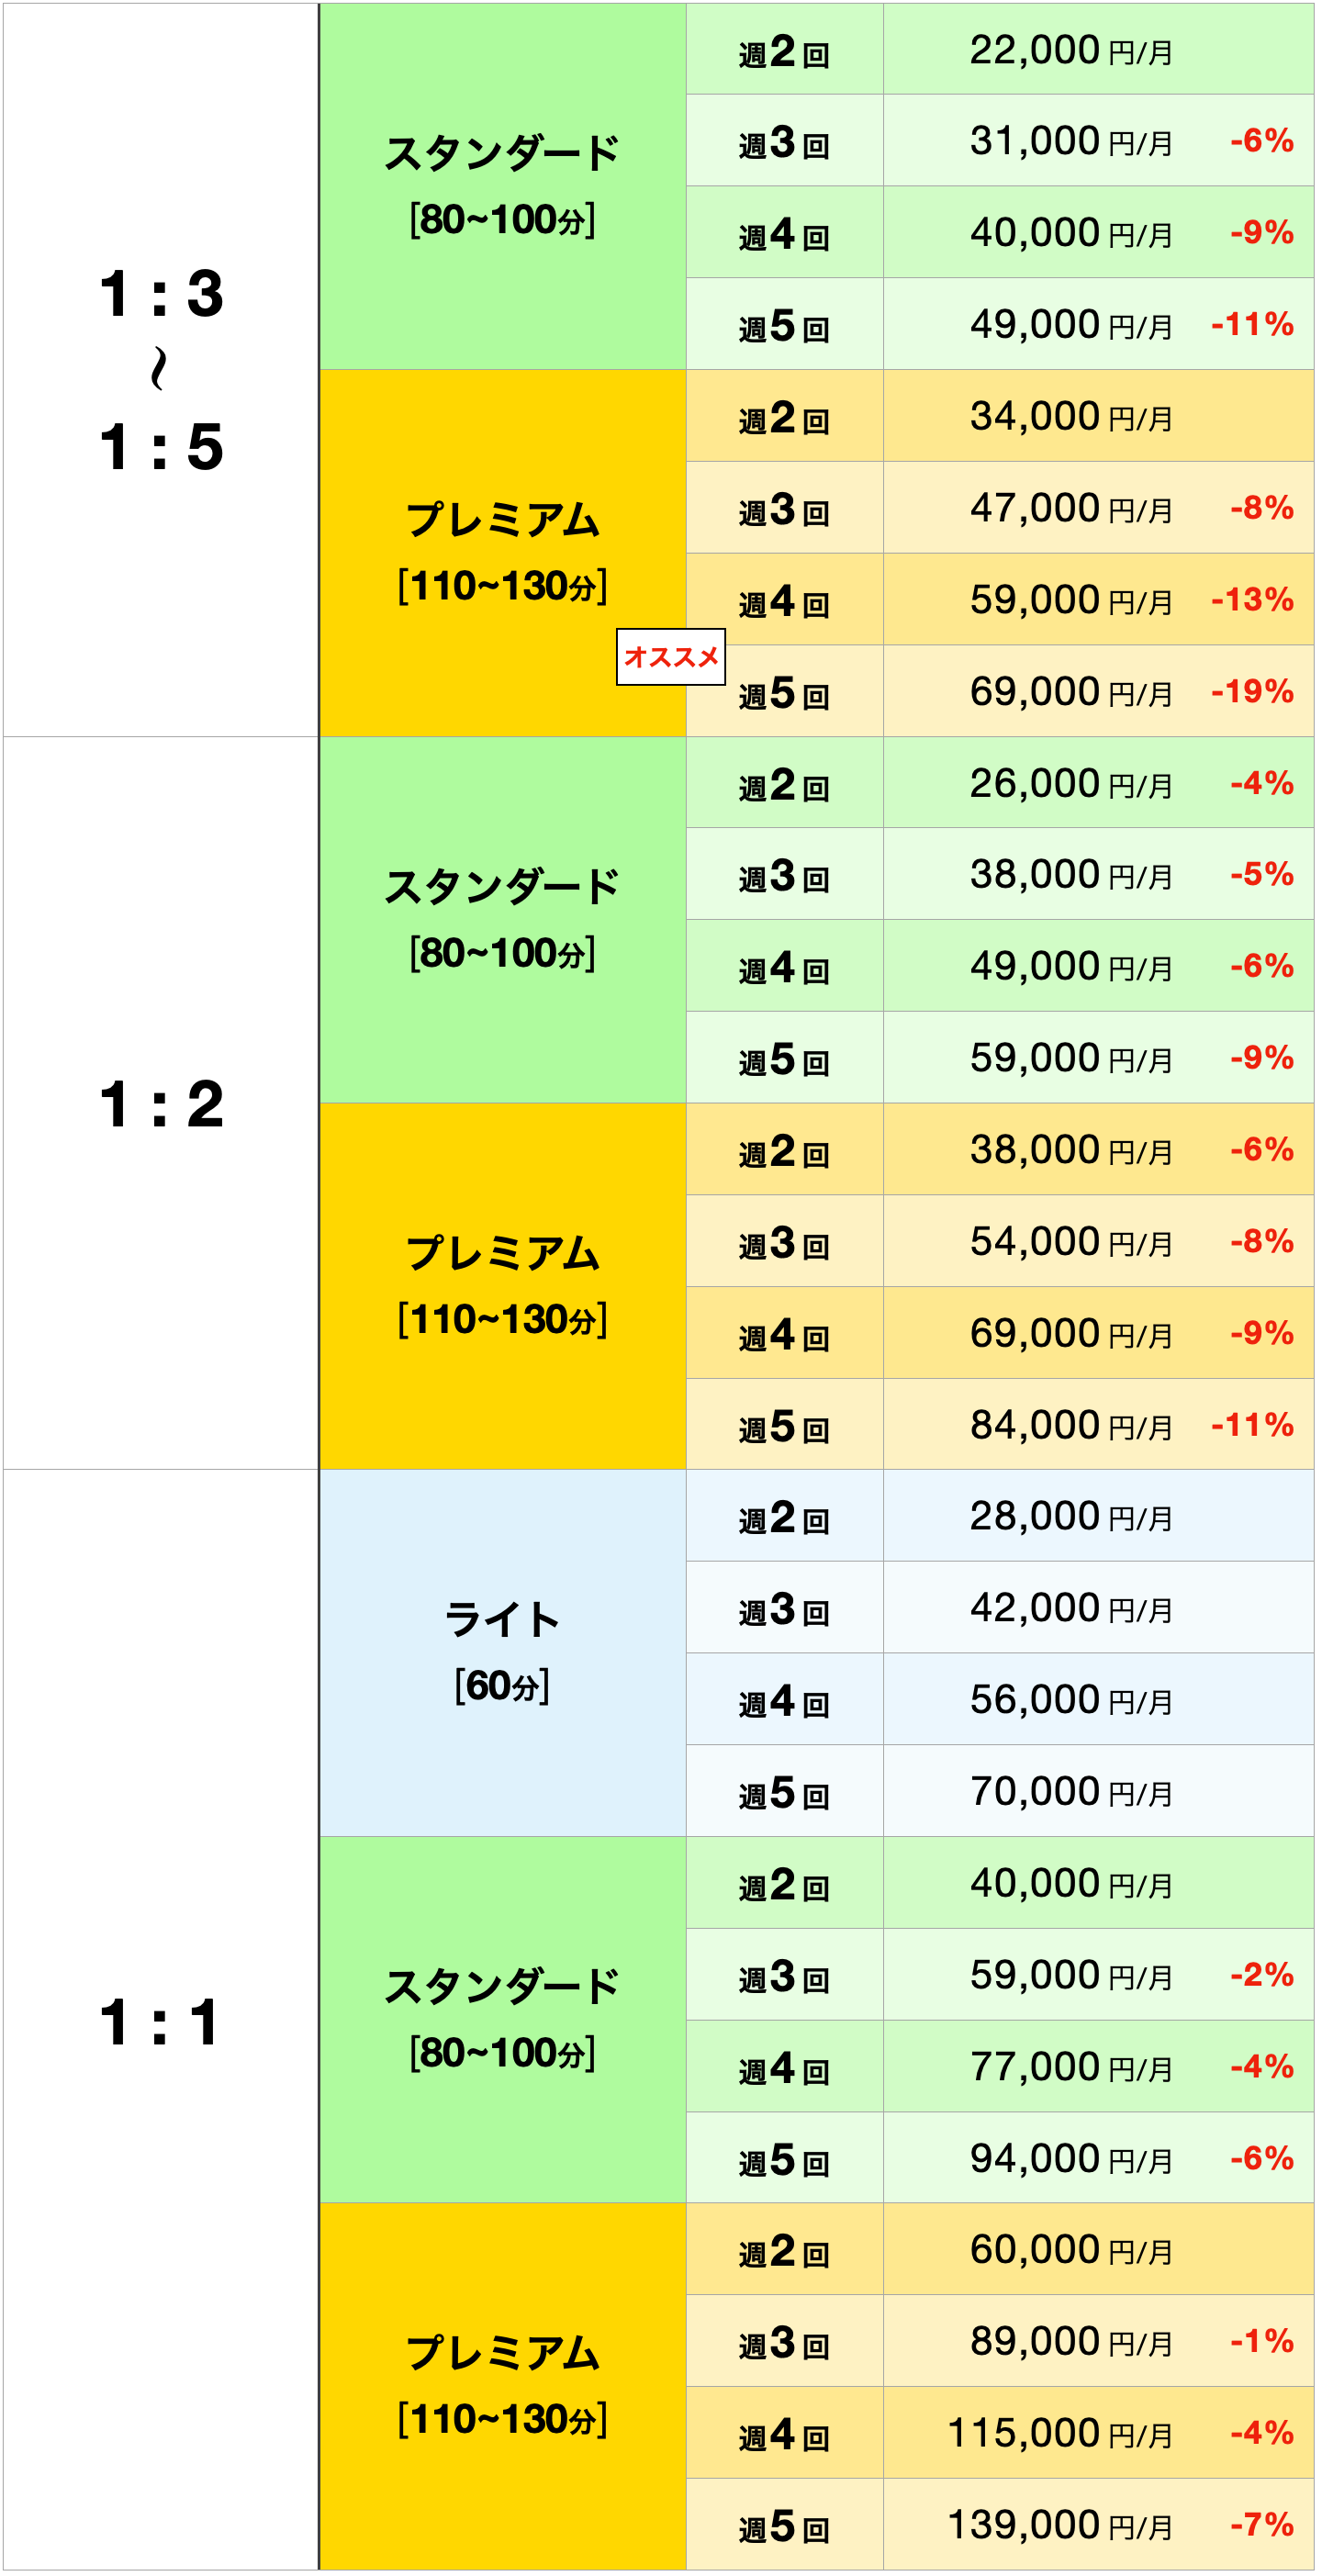This screenshot has height=2576, width=1322.
Task: Click the 94,000円/月 price
Action: click(x=1071, y=2159)
